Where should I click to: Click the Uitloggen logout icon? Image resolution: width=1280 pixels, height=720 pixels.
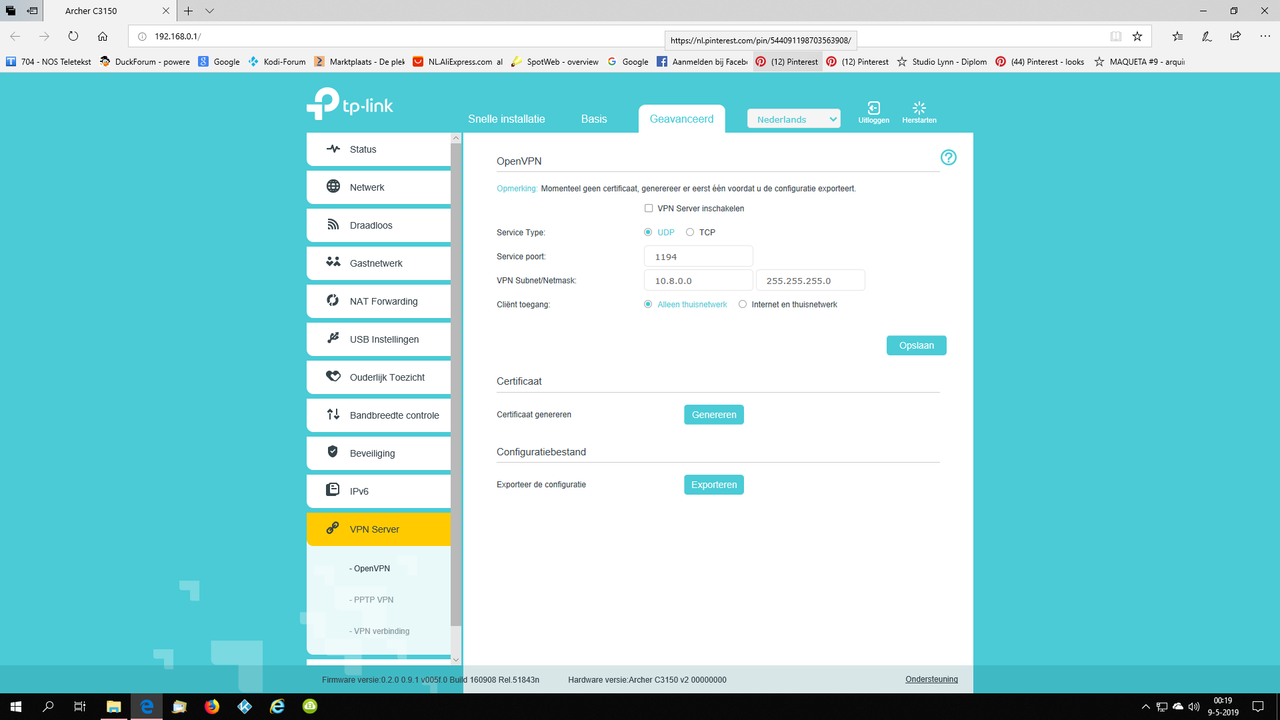tap(873, 107)
